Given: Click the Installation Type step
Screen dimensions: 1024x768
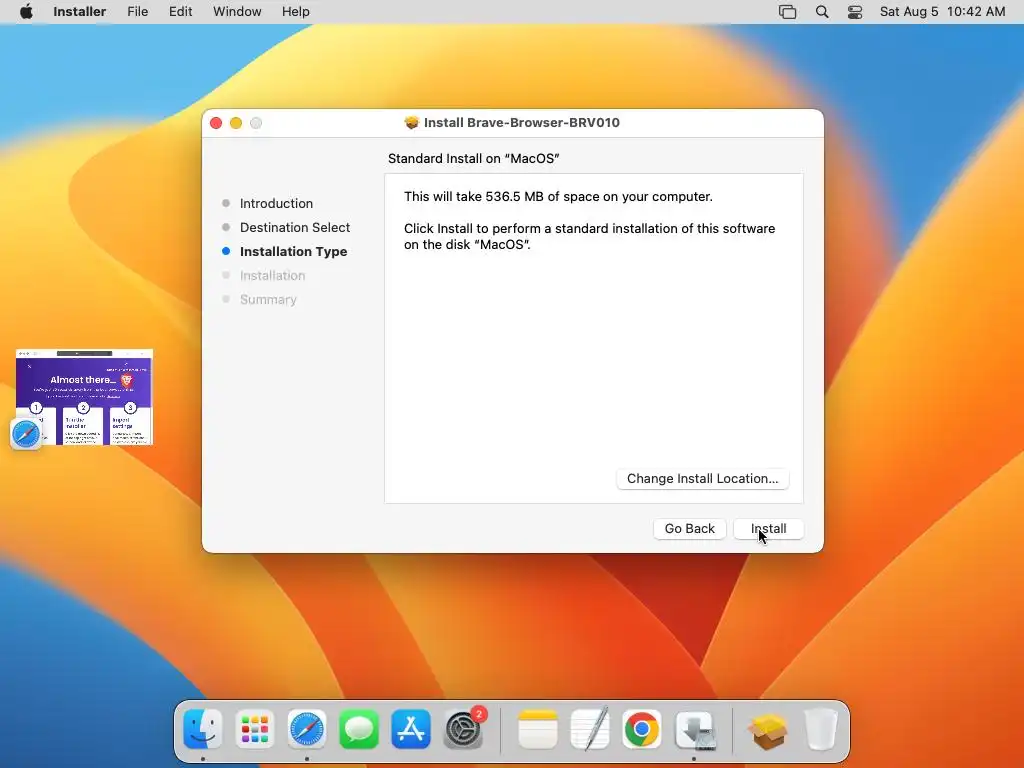Looking at the screenshot, I should [293, 251].
